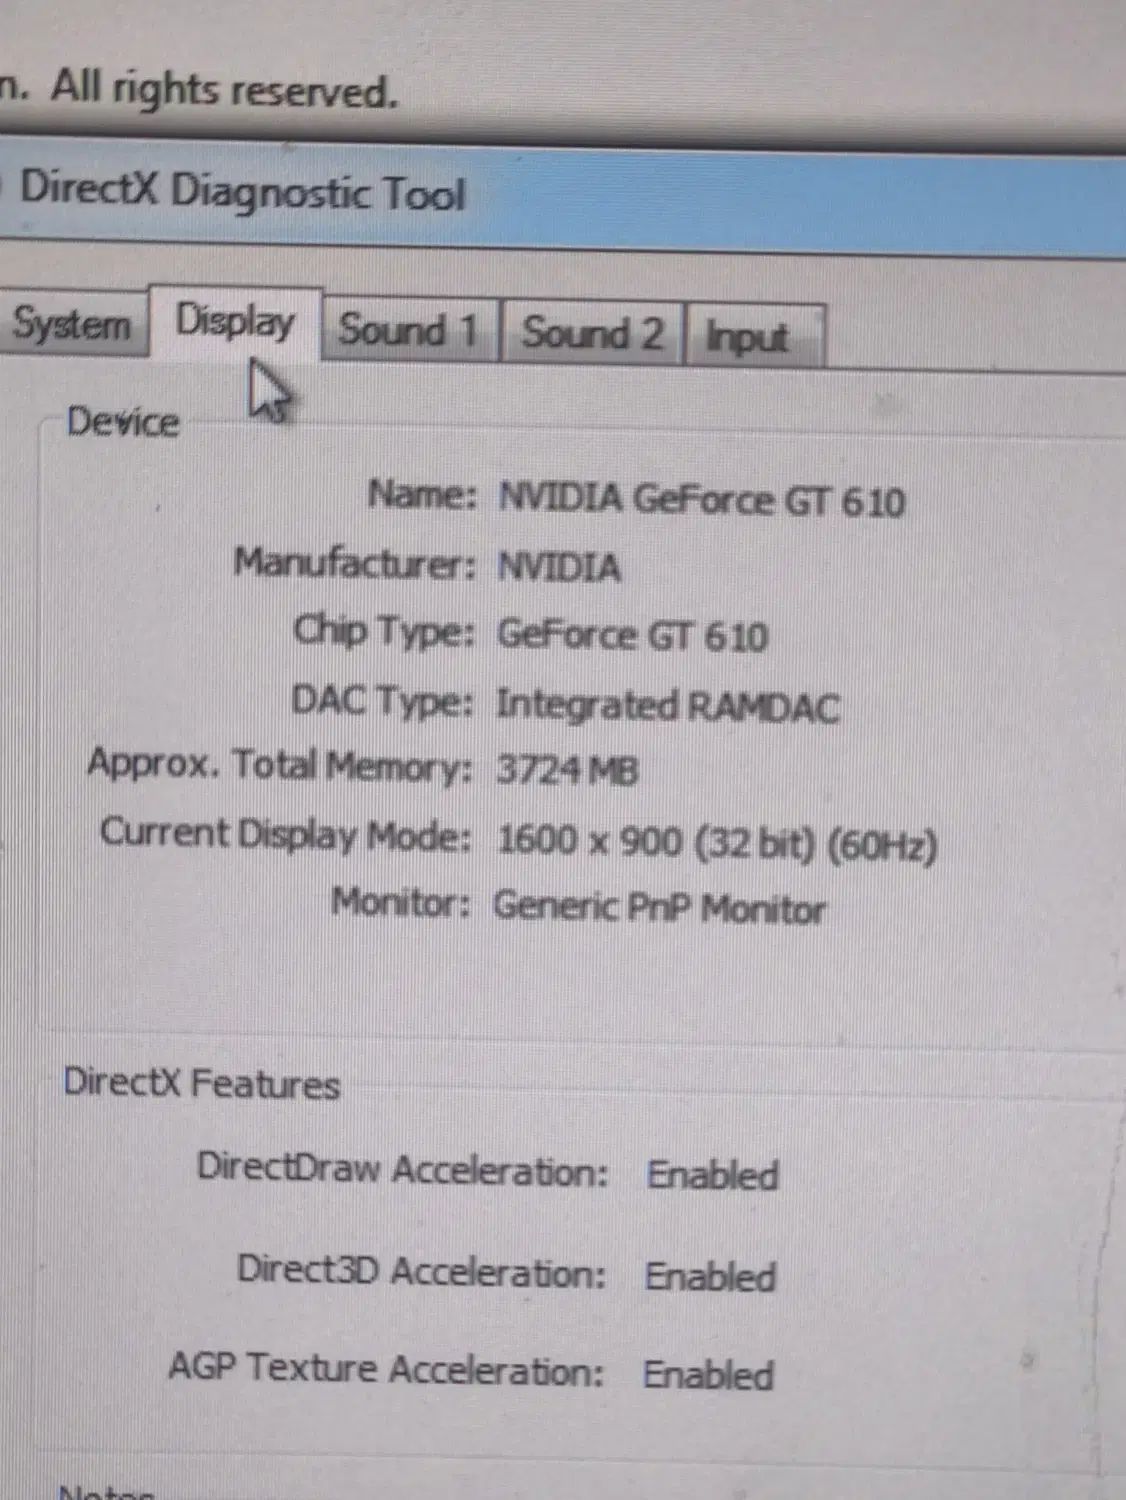Click the Direct3D Acceleration label
The width and height of the screenshot is (1126, 1500).
[422, 1271]
